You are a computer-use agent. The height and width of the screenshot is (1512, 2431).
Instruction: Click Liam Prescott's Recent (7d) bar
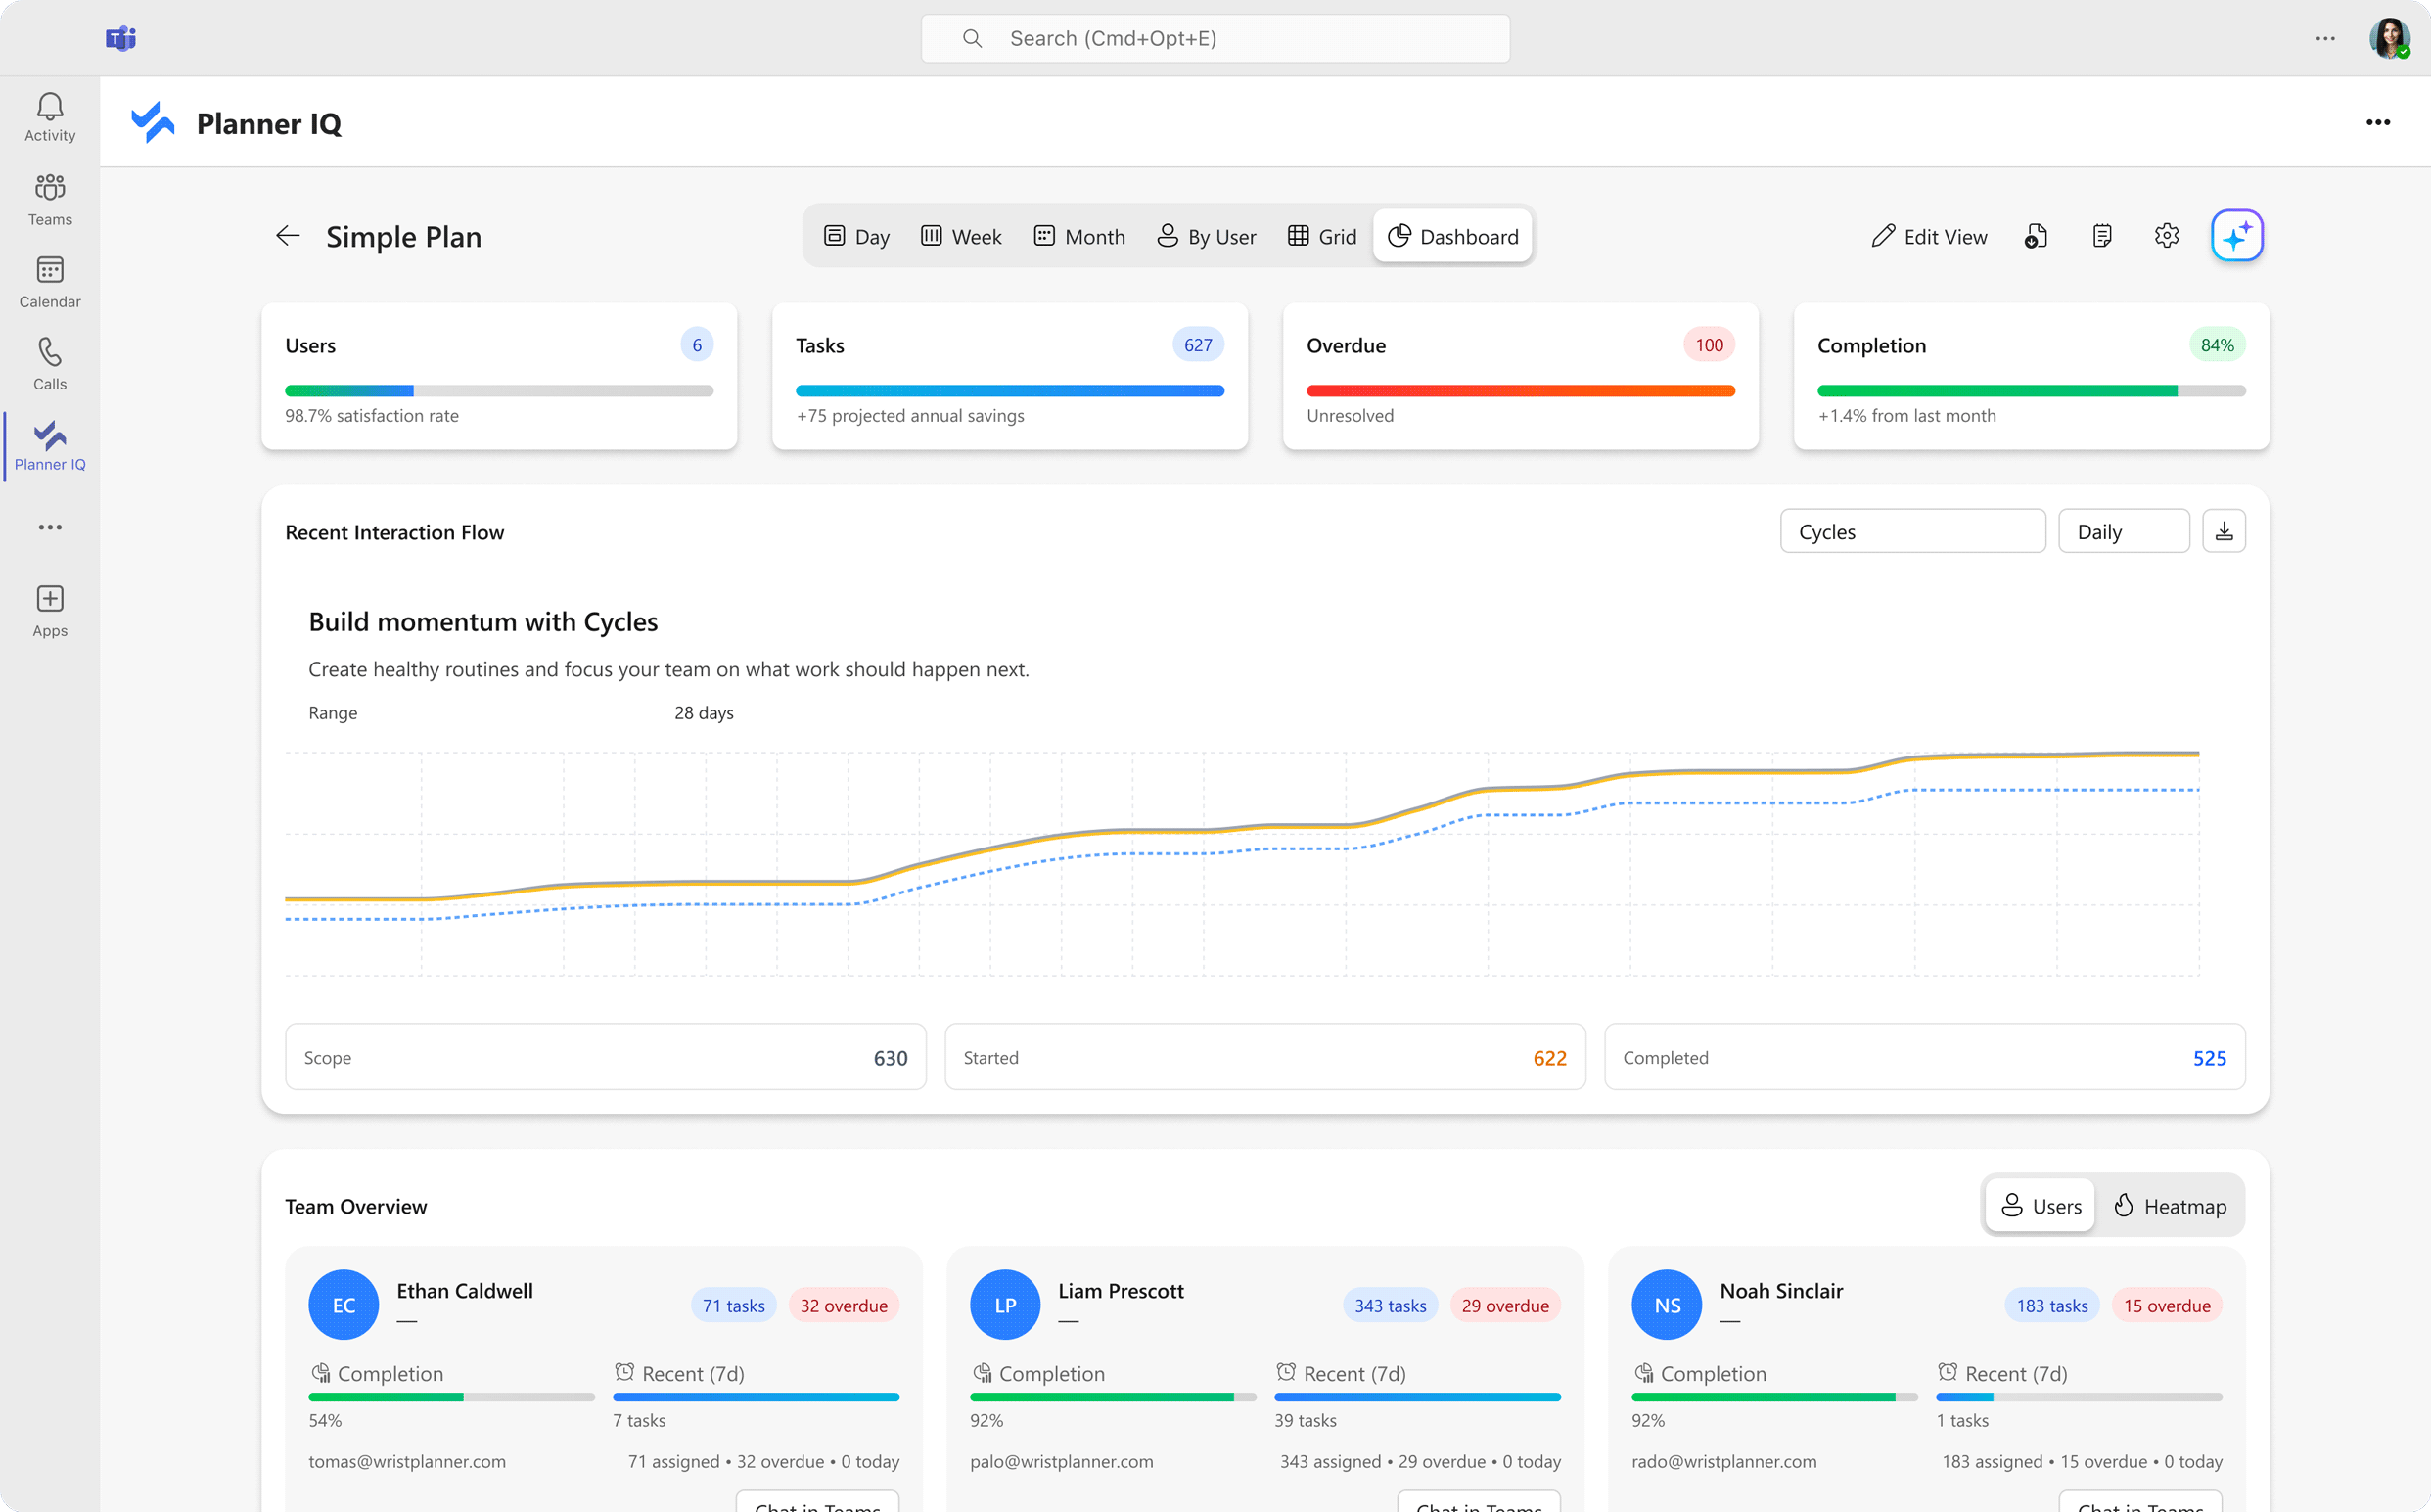coord(1417,1397)
